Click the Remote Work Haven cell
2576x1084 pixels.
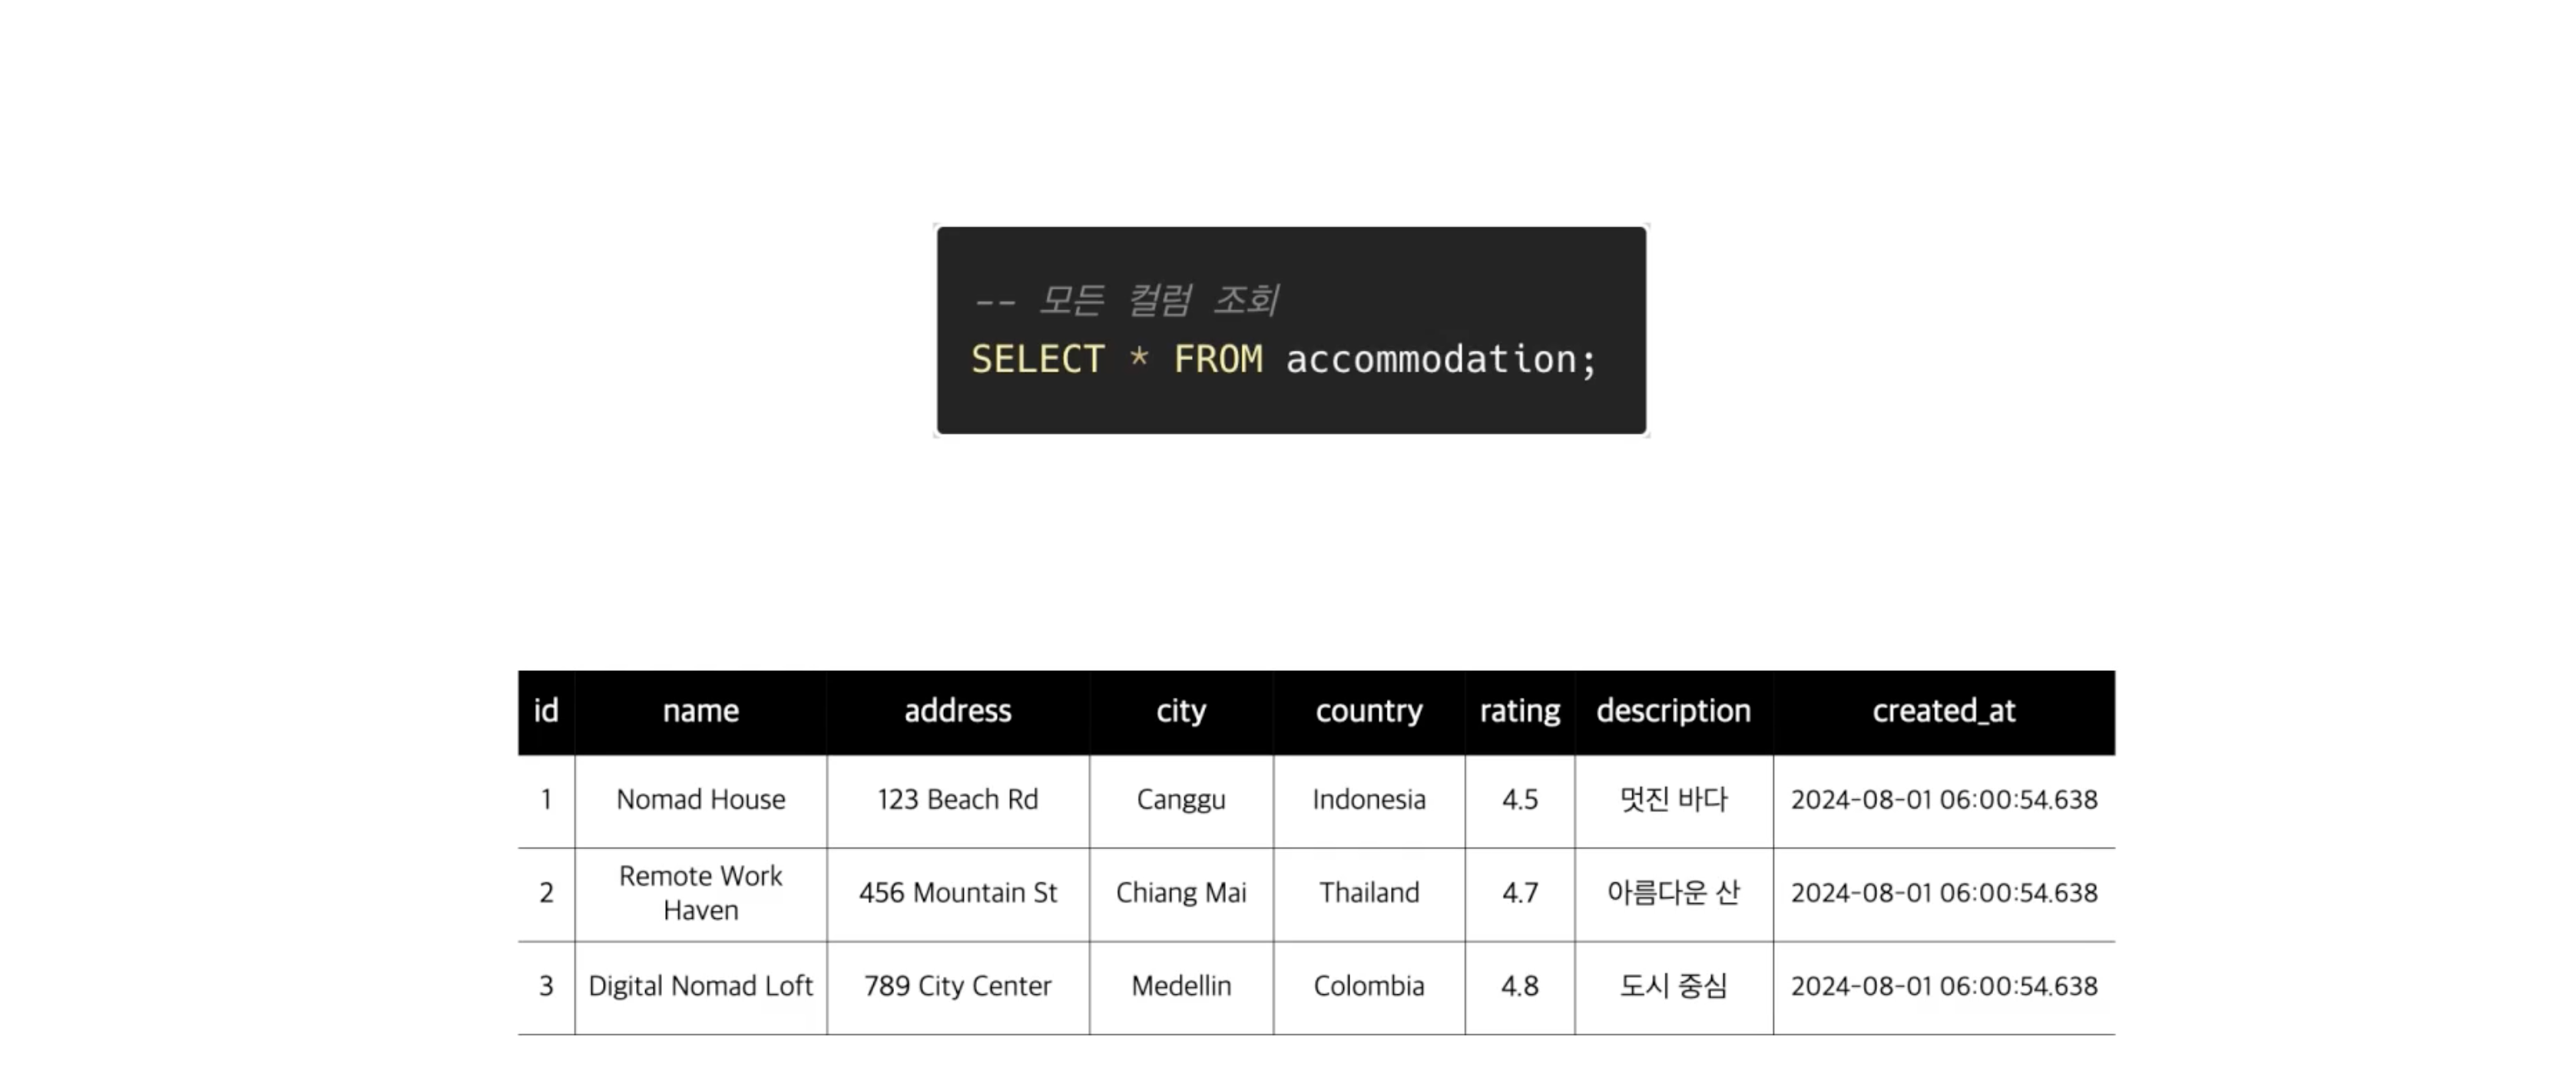pyautogui.click(x=700, y=893)
